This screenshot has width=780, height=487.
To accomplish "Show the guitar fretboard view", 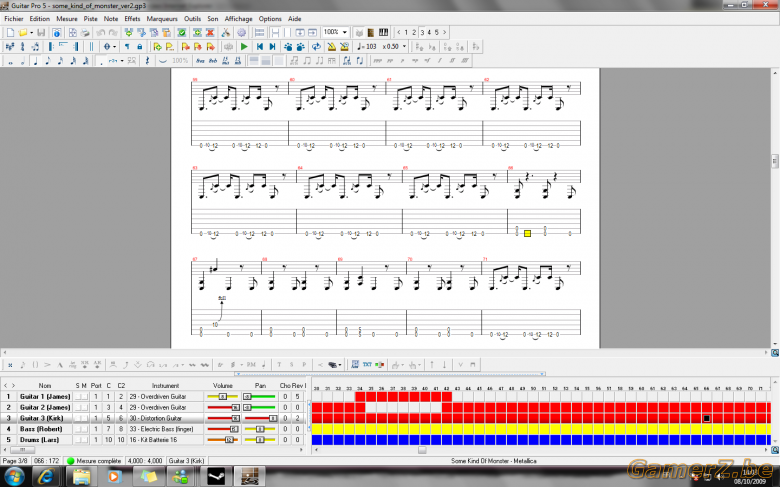I will coord(371,32).
